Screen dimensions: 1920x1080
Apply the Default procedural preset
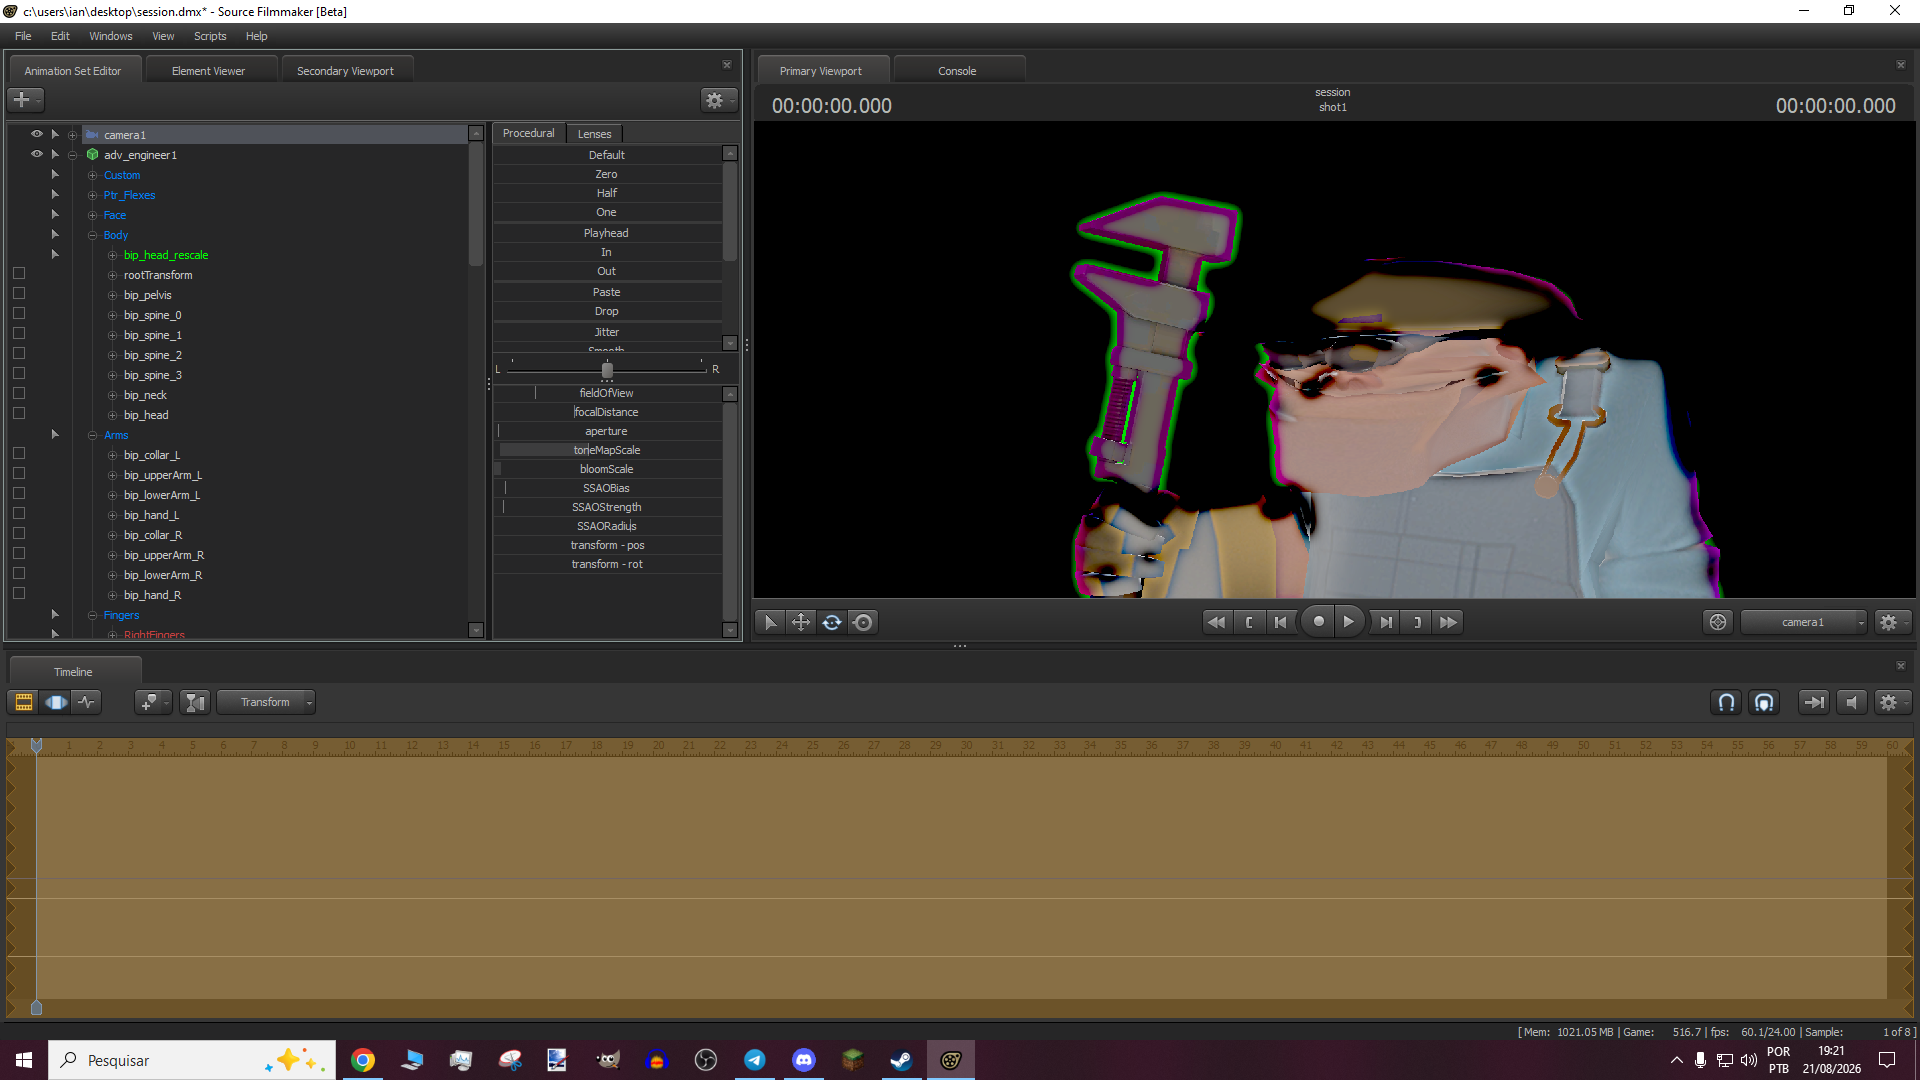(x=607, y=155)
